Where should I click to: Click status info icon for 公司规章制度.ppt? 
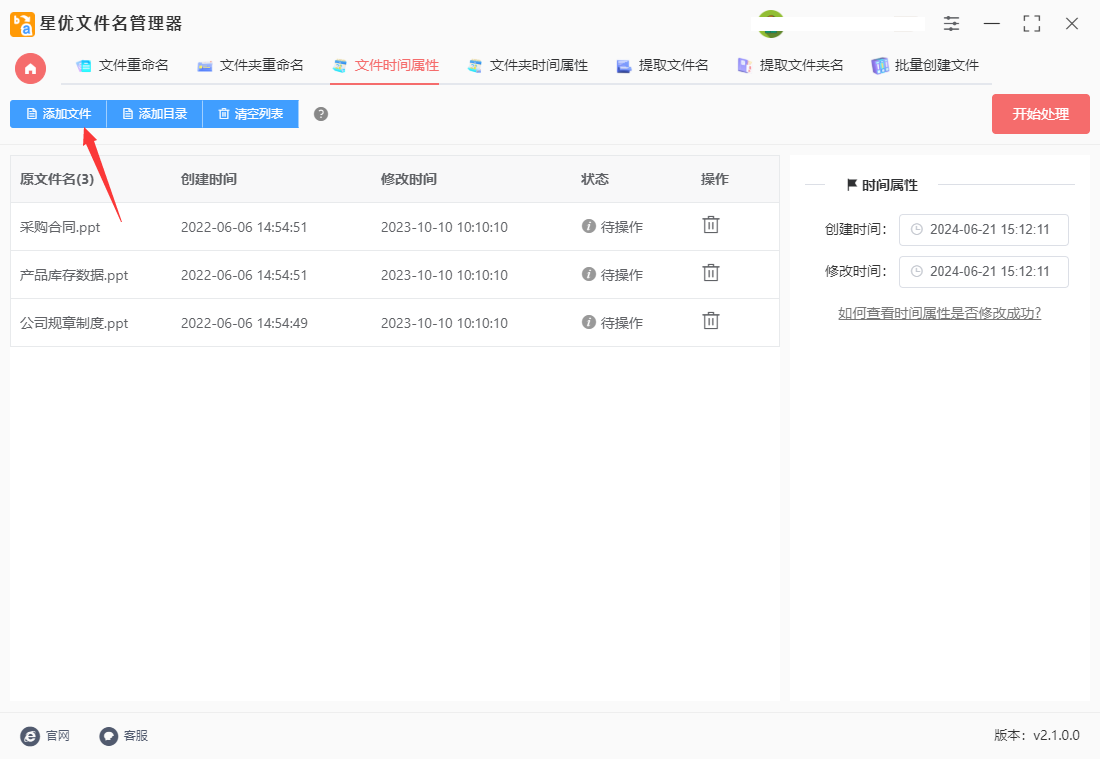point(589,322)
